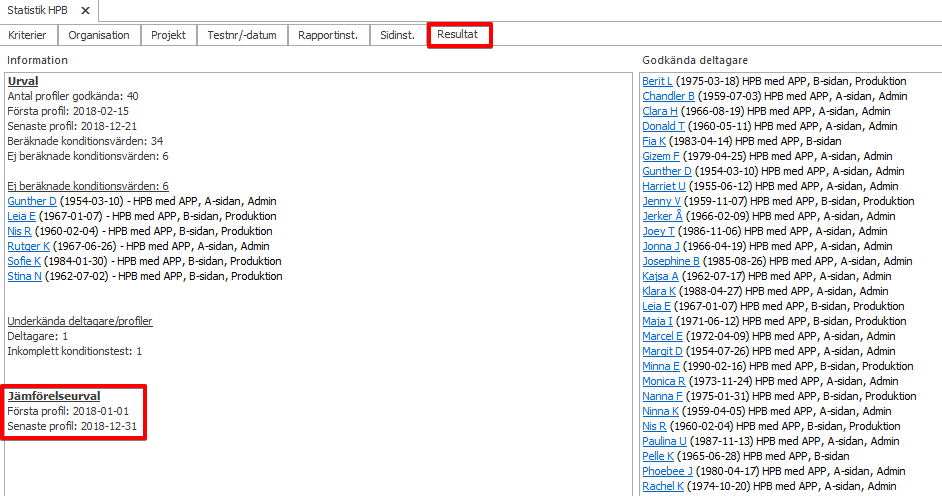Click 'Första profil: 2018-01-01' line
Screen dimensions: 942x496
click(x=68, y=411)
